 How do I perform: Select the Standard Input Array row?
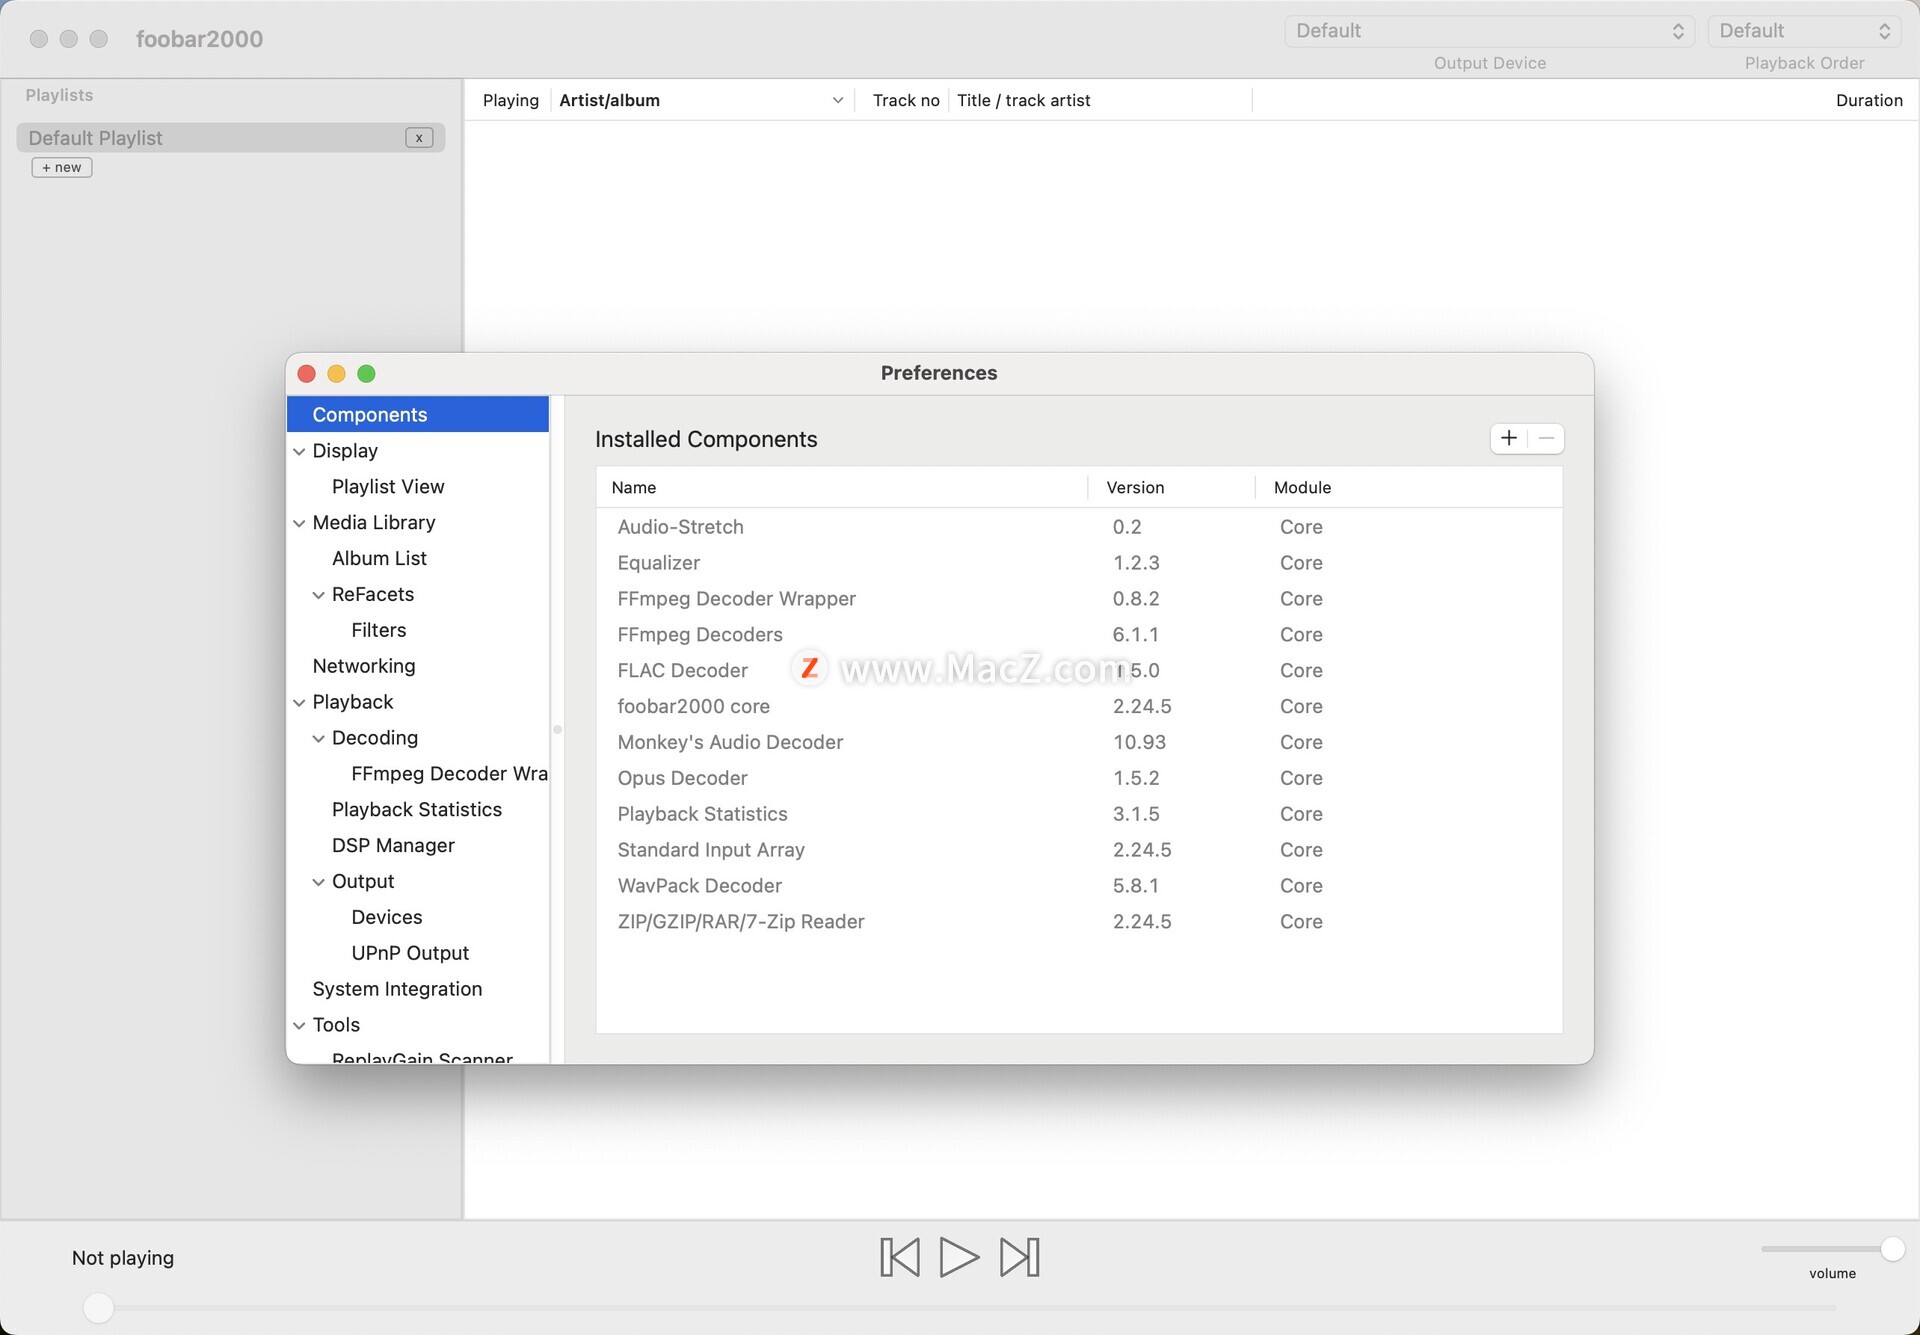pyautogui.click(x=1079, y=850)
